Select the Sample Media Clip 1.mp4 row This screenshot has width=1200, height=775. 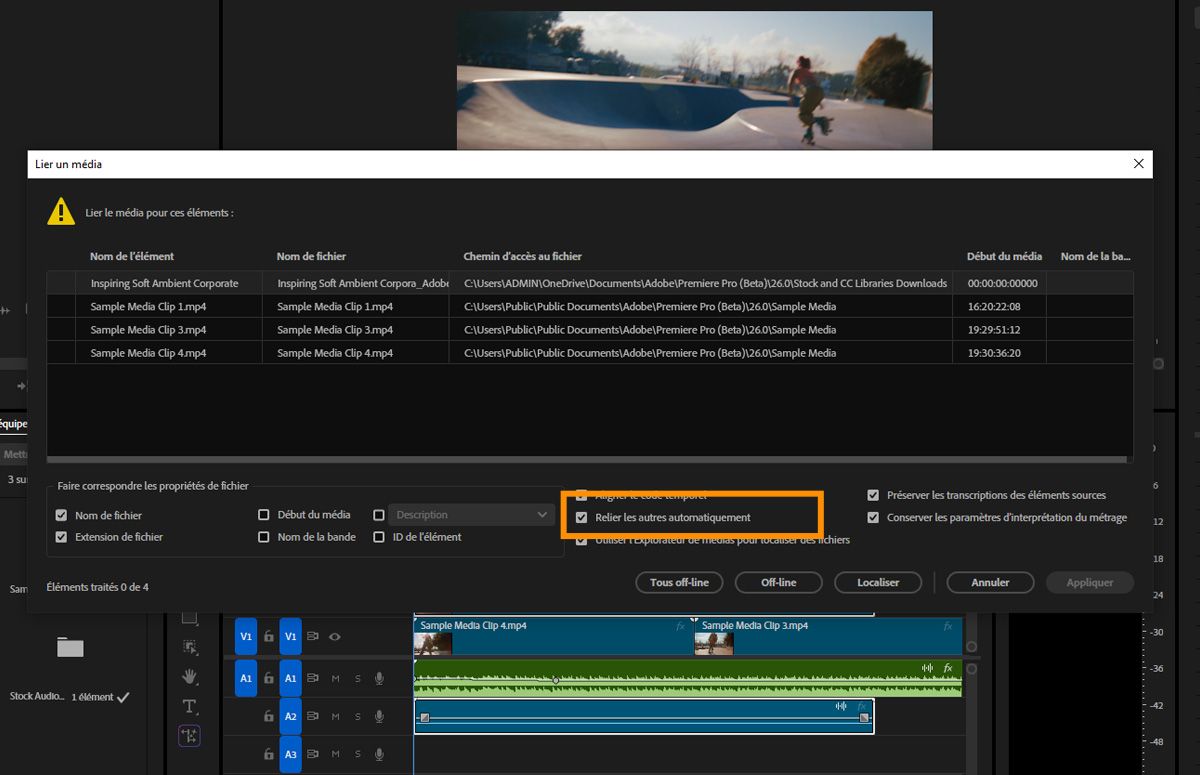click(590, 306)
